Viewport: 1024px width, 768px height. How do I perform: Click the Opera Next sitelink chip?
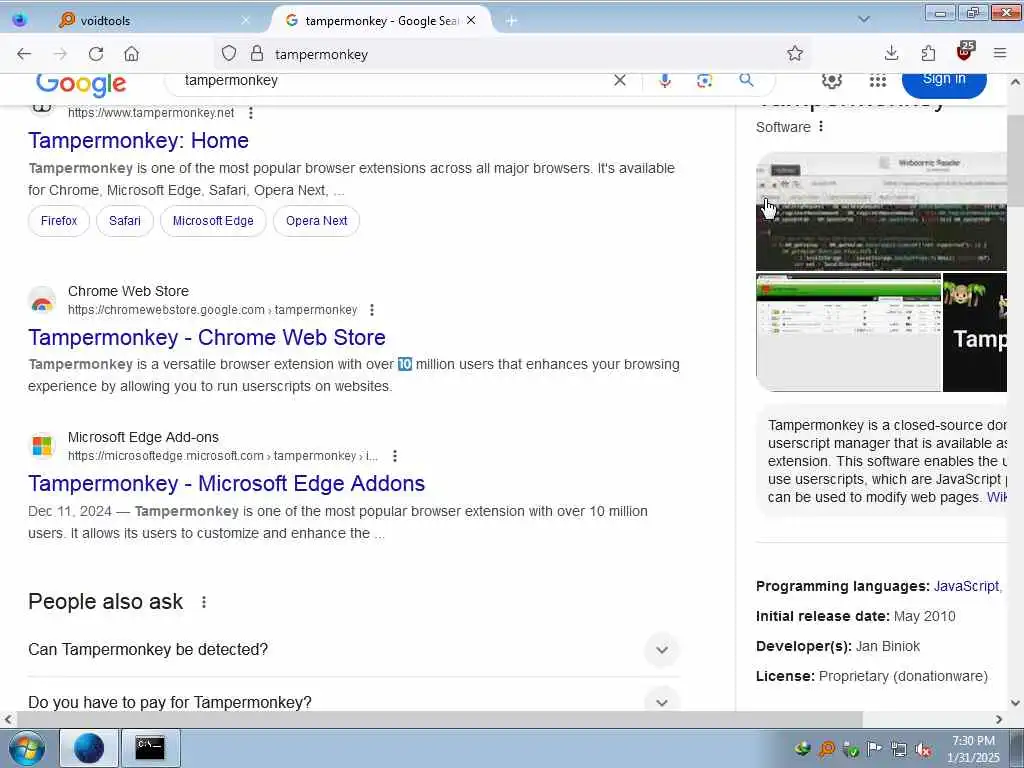tap(316, 221)
